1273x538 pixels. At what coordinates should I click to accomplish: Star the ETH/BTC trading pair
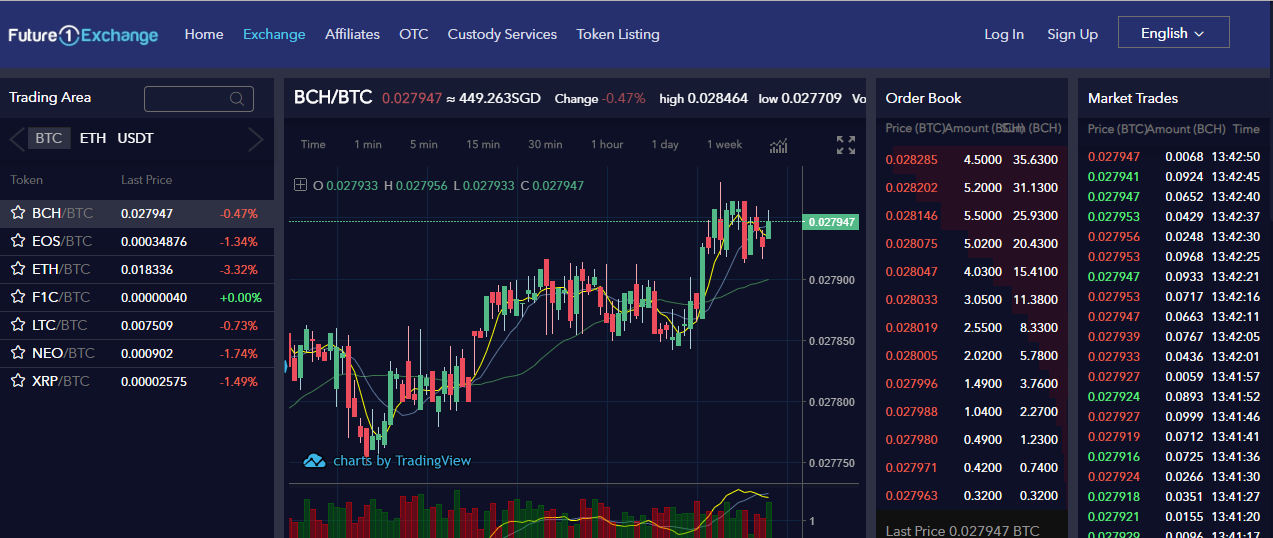coord(18,269)
